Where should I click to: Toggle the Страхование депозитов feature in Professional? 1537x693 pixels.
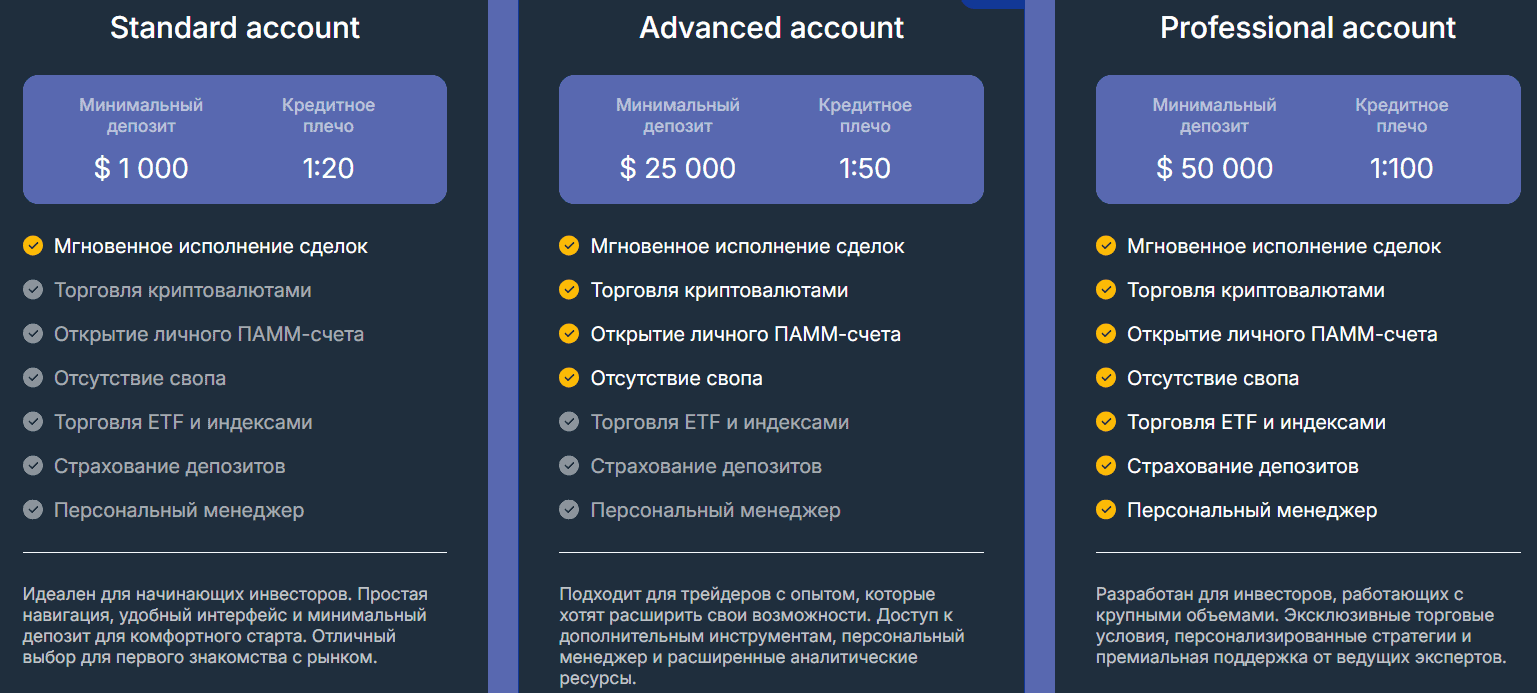pyautogui.click(x=1106, y=465)
